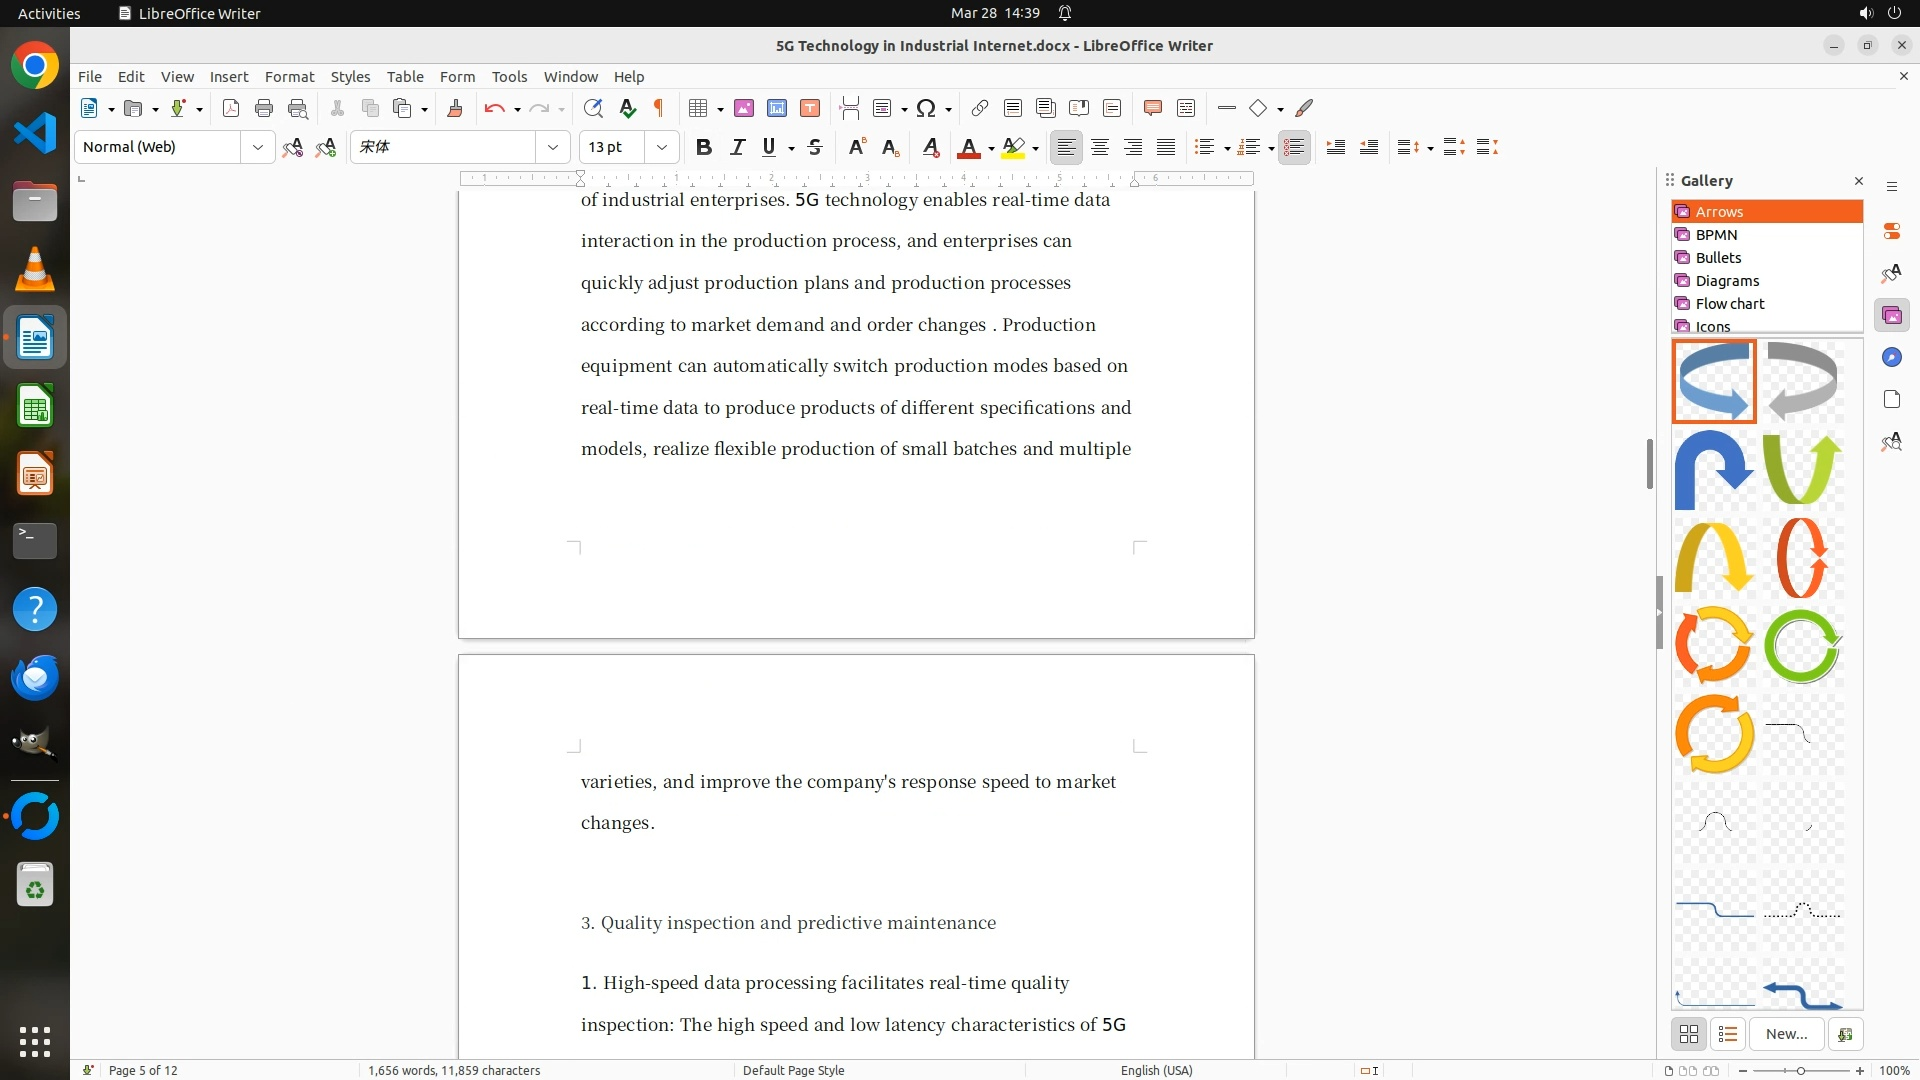The width and height of the screenshot is (1920, 1080).
Task: Click the New... gallery button
Action: 1786,1034
